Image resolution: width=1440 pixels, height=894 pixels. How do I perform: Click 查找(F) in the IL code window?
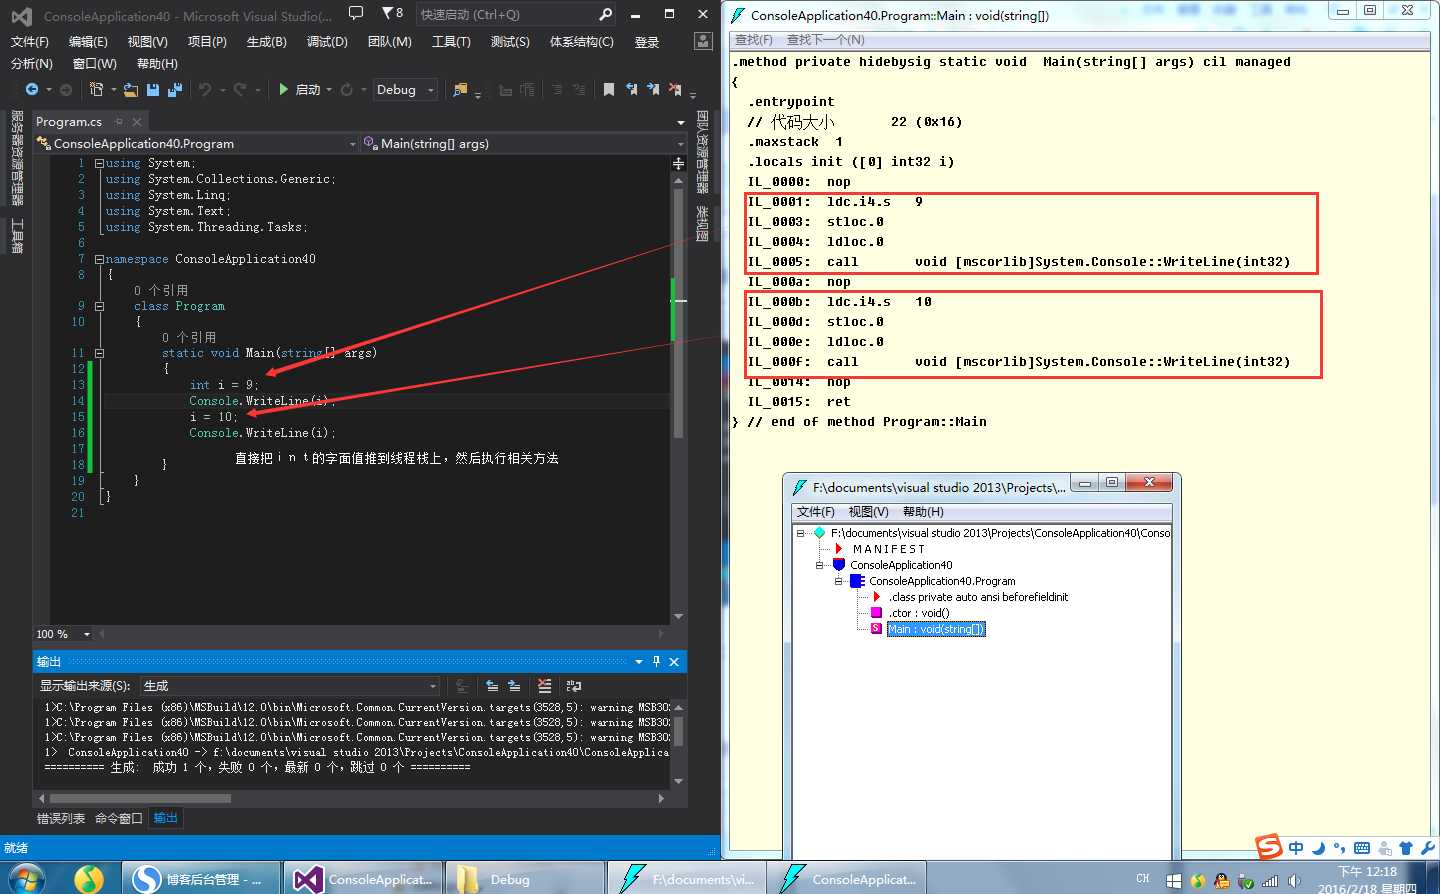(754, 40)
